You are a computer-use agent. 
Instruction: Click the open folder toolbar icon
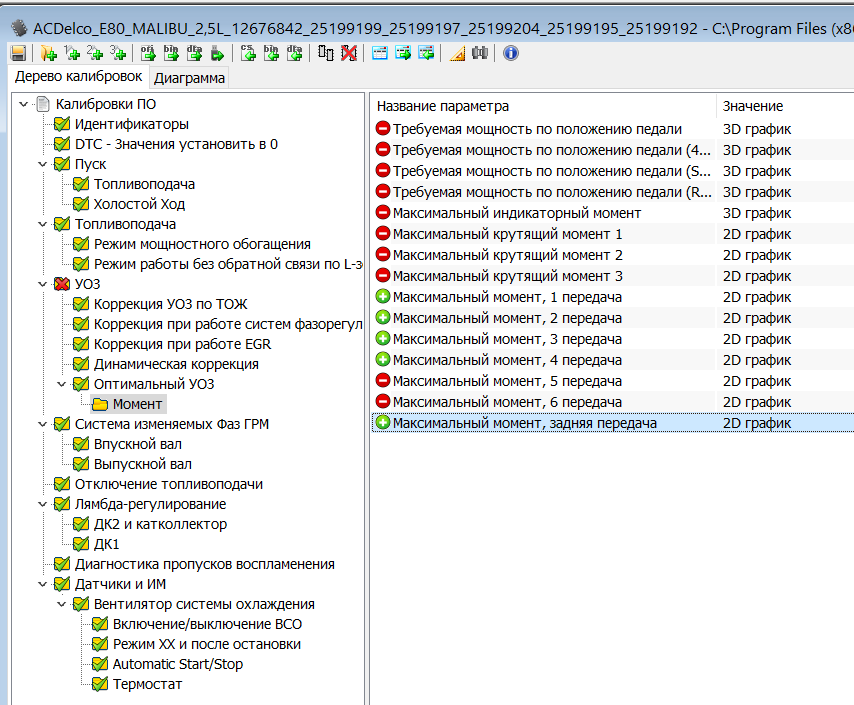point(48,53)
